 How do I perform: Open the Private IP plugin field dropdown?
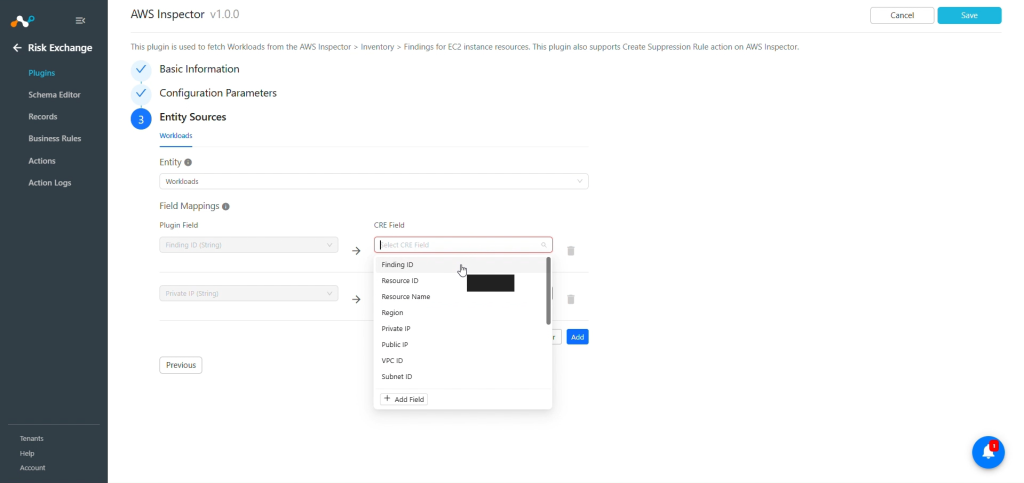click(x=249, y=293)
